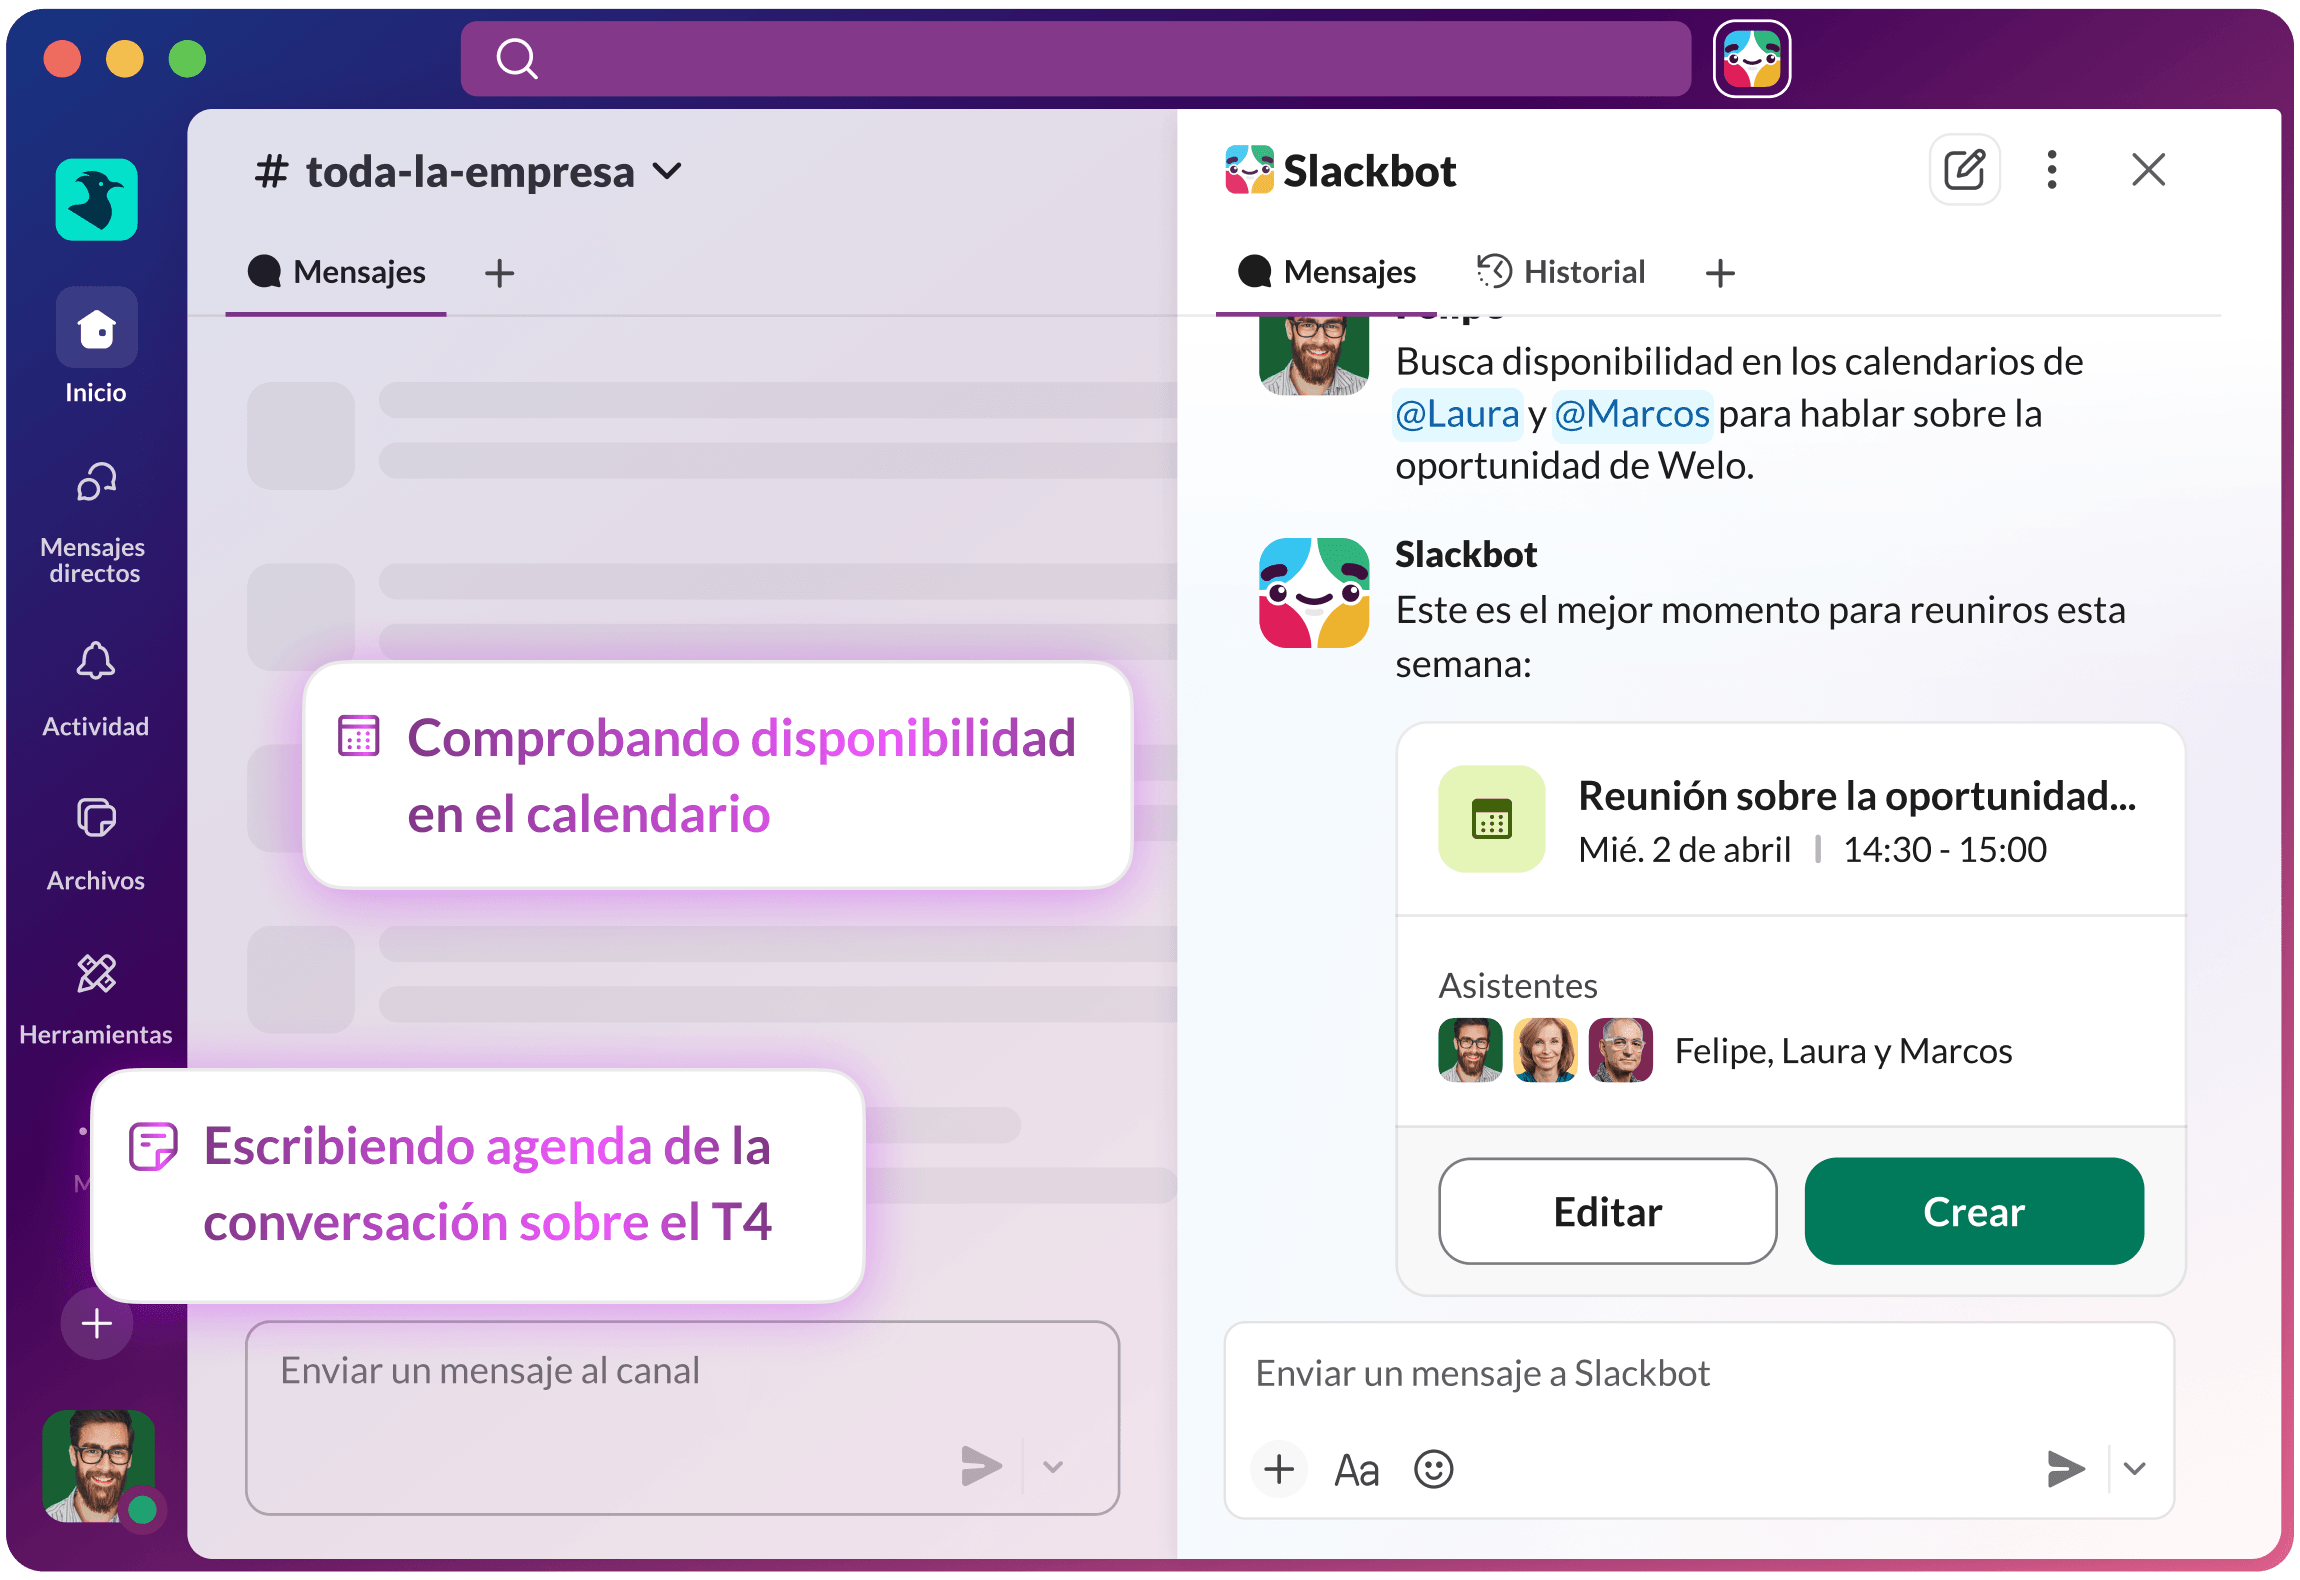Click the @Marcos mention
Screen dimensions: 2300x1580
(1632, 414)
